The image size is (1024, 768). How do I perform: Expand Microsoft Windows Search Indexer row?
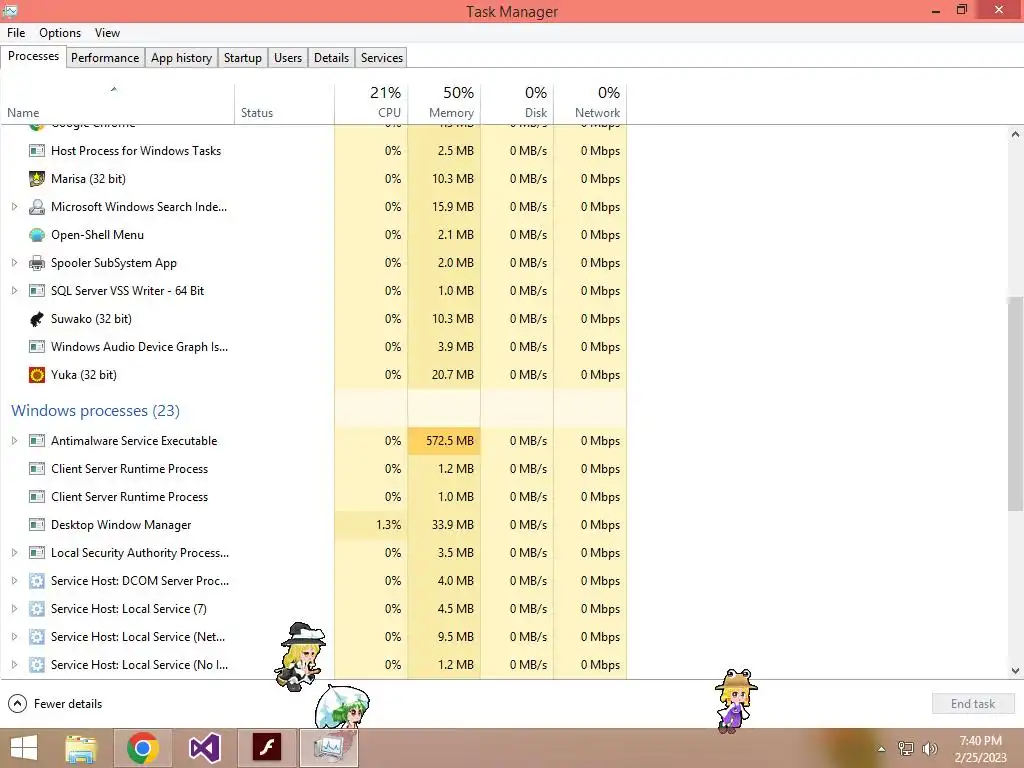click(14, 206)
